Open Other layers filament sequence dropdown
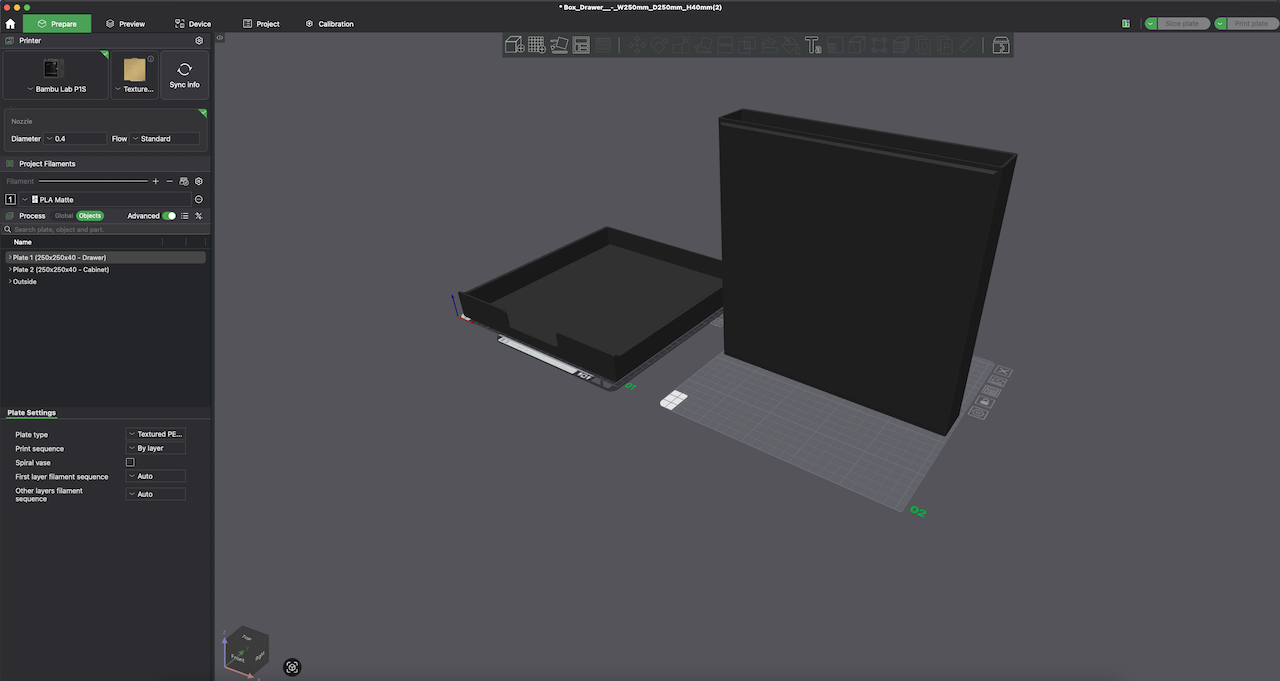The image size is (1280, 681). 156,495
